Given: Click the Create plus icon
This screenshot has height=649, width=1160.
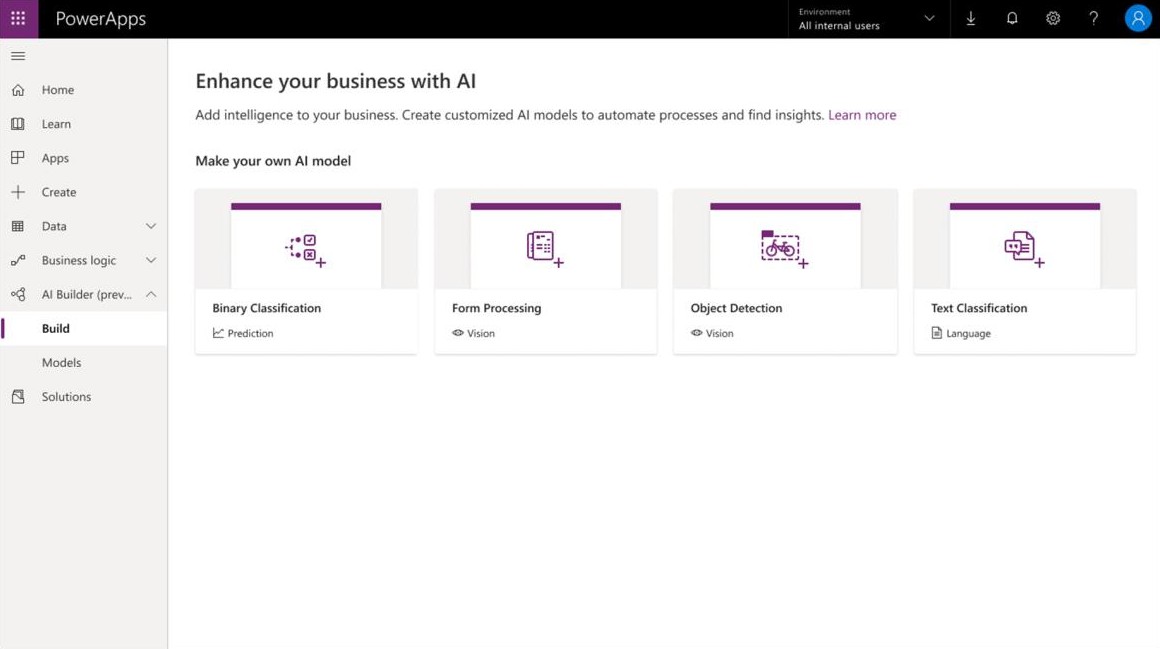Looking at the screenshot, I should click(x=18, y=192).
